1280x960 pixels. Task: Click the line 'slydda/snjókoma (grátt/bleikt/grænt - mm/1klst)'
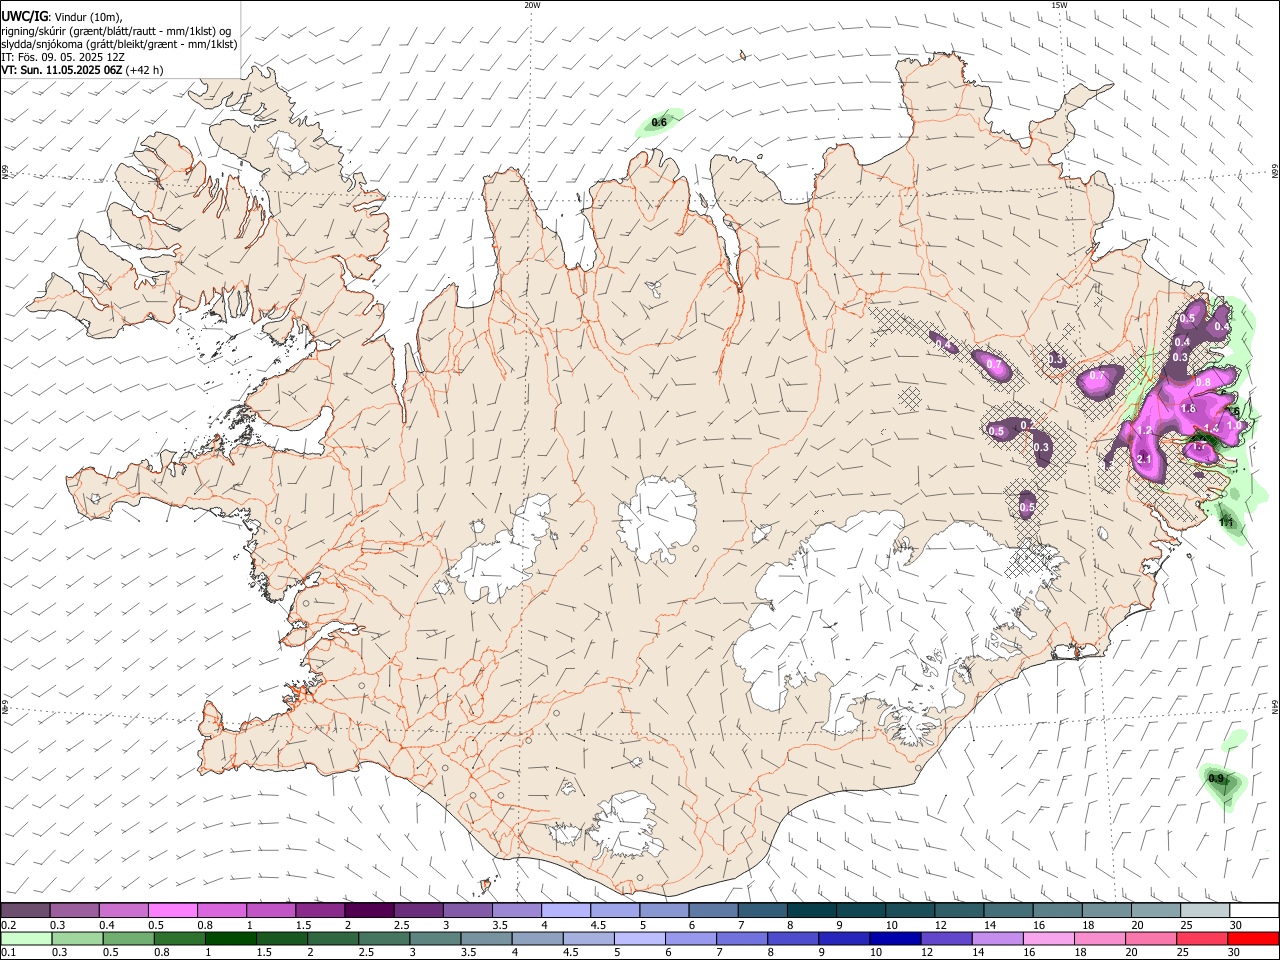pyautogui.click(x=119, y=44)
